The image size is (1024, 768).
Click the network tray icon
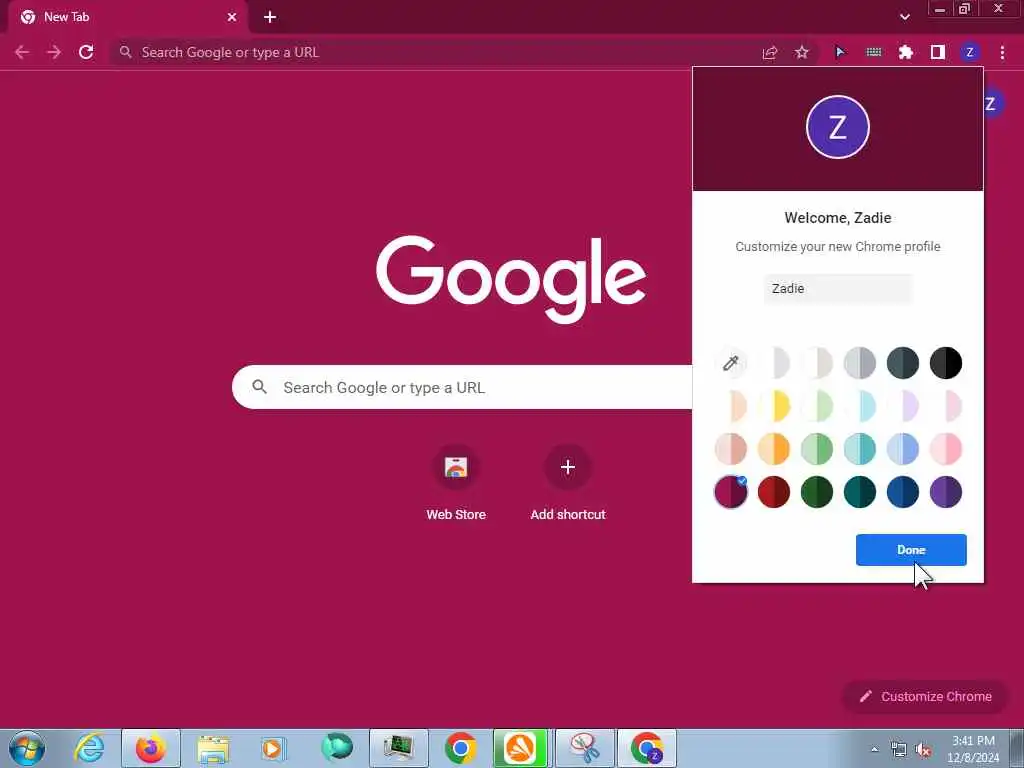click(x=899, y=749)
